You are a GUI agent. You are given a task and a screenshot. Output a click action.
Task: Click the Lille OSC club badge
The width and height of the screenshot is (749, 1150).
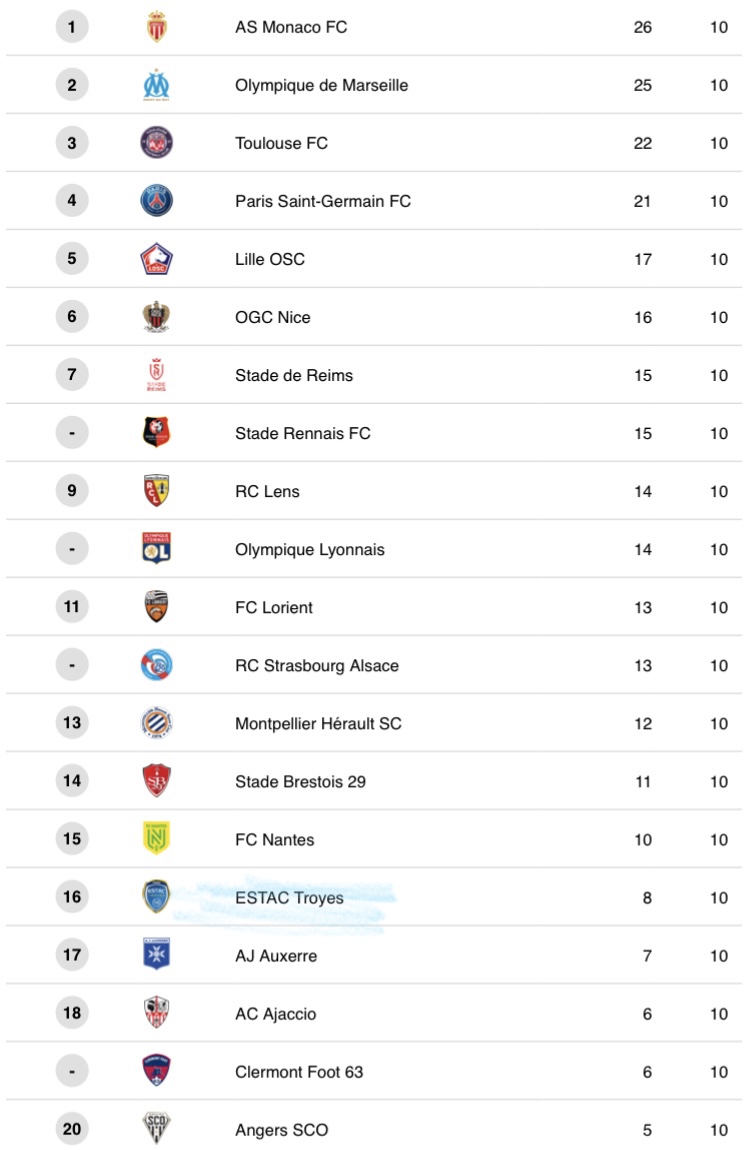pyautogui.click(x=156, y=259)
